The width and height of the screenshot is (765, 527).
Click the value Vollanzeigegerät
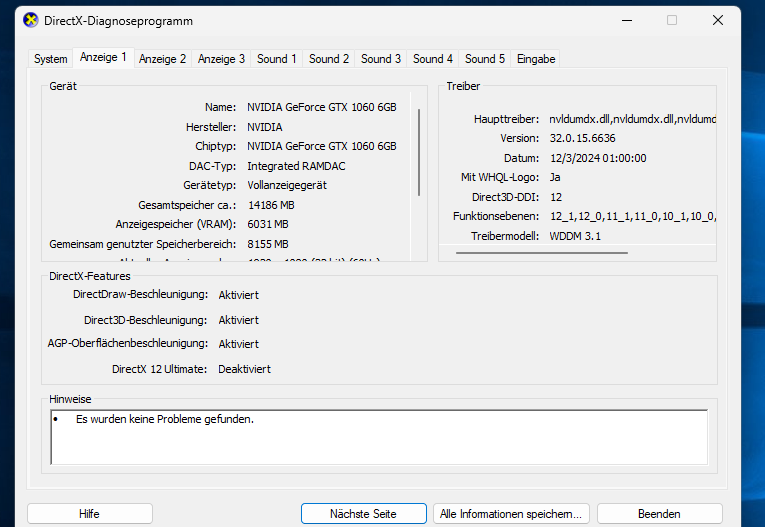287,185
